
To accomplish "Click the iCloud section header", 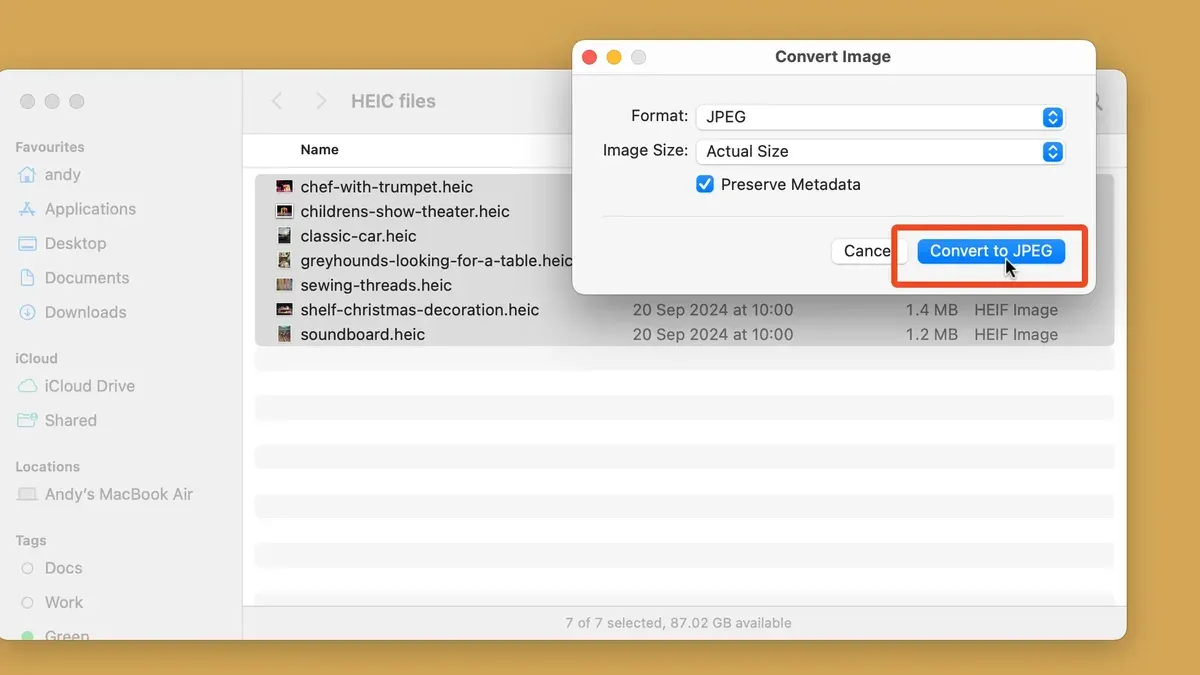I will coord(36,358).
